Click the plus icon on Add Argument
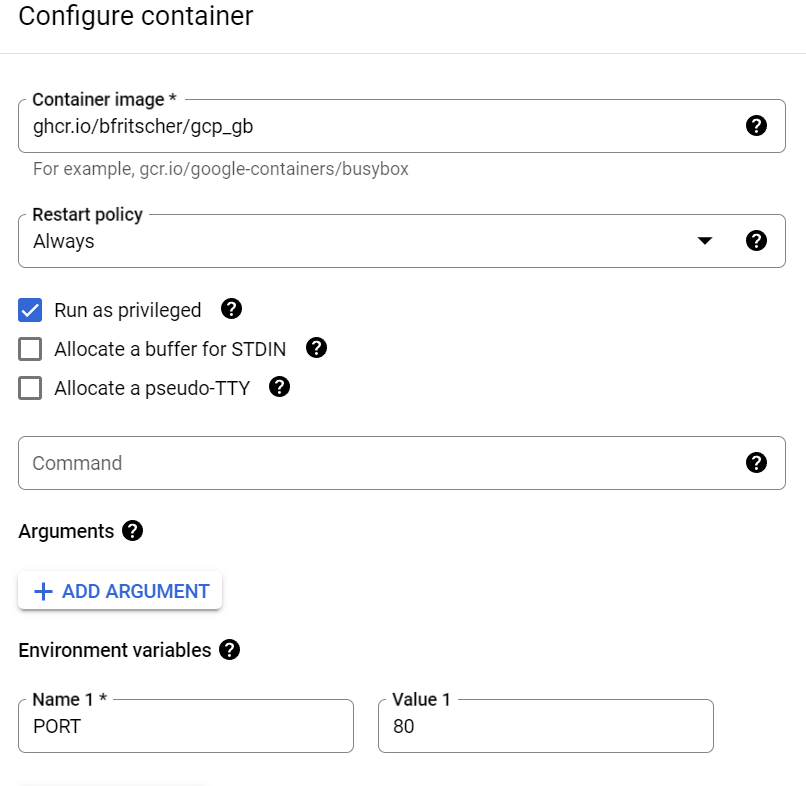Screen dimensions: 806x786 43,591
